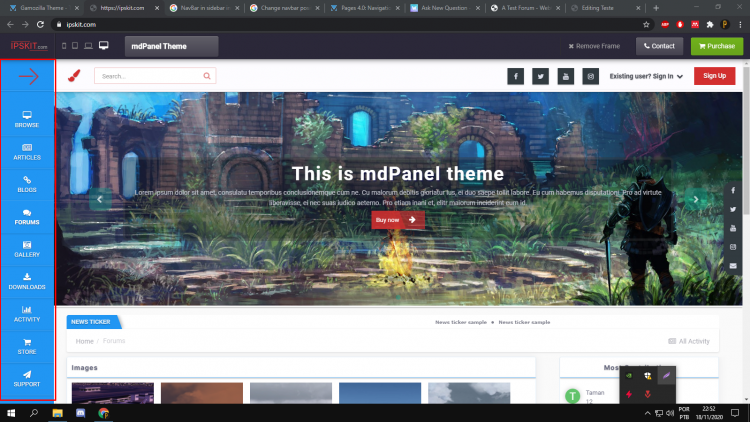The image size is (750, 422).
Task: Open the YouTube icon in the header
Action: click(x=565, y=76)
